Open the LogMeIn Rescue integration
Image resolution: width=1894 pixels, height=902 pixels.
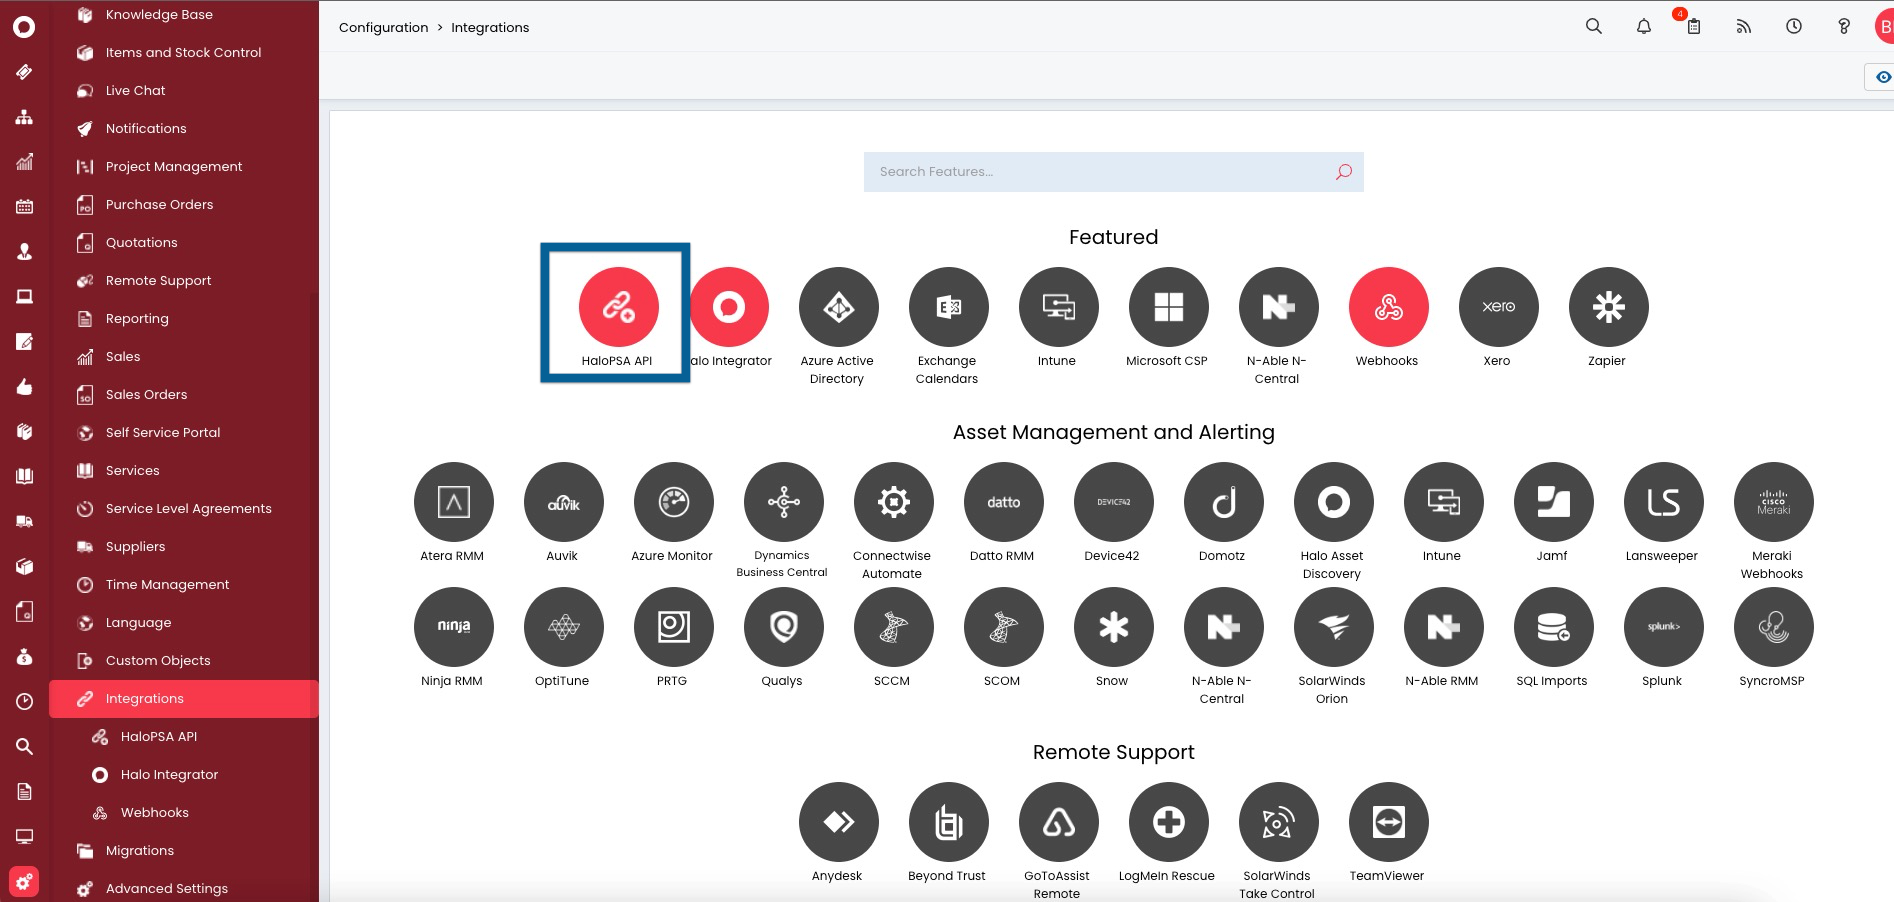coord(1168,822)
